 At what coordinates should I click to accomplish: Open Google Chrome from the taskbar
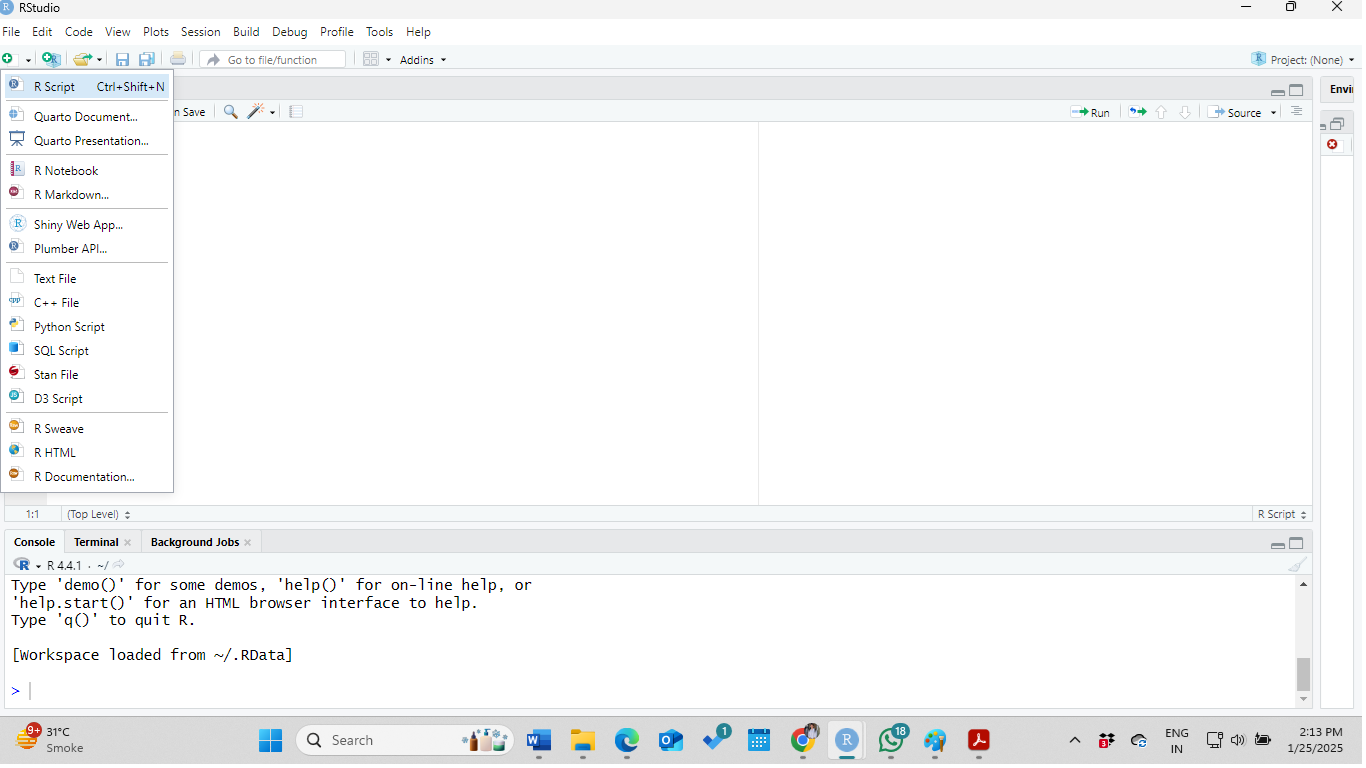pos(803,740)
